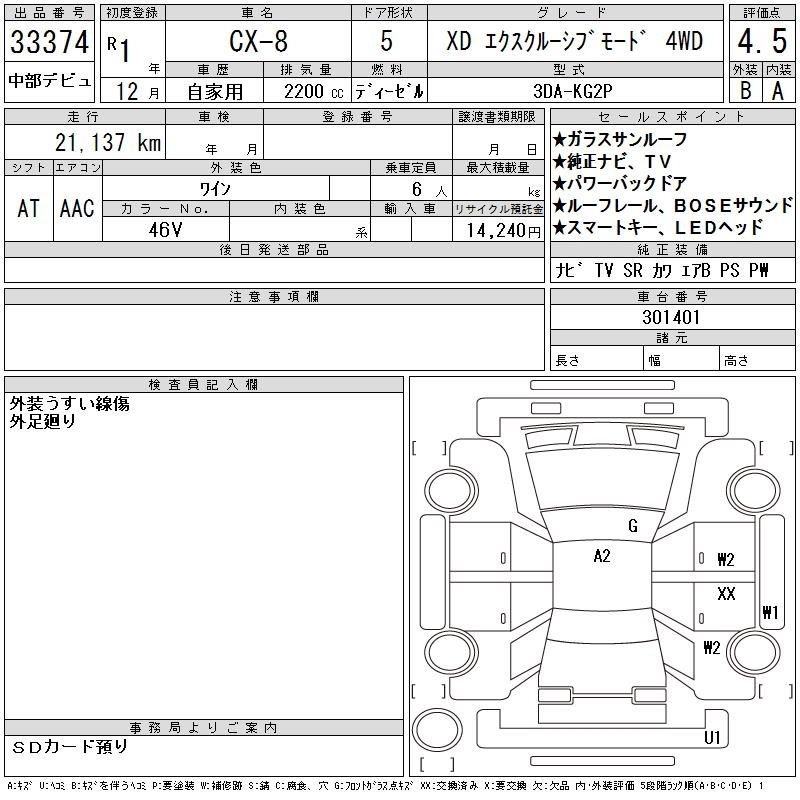Click sales point スマートキー、LEDヘッド
Image resolution: width=800 pixels, height=800 pixels.
pyautogui.click(x=658, y=228)
